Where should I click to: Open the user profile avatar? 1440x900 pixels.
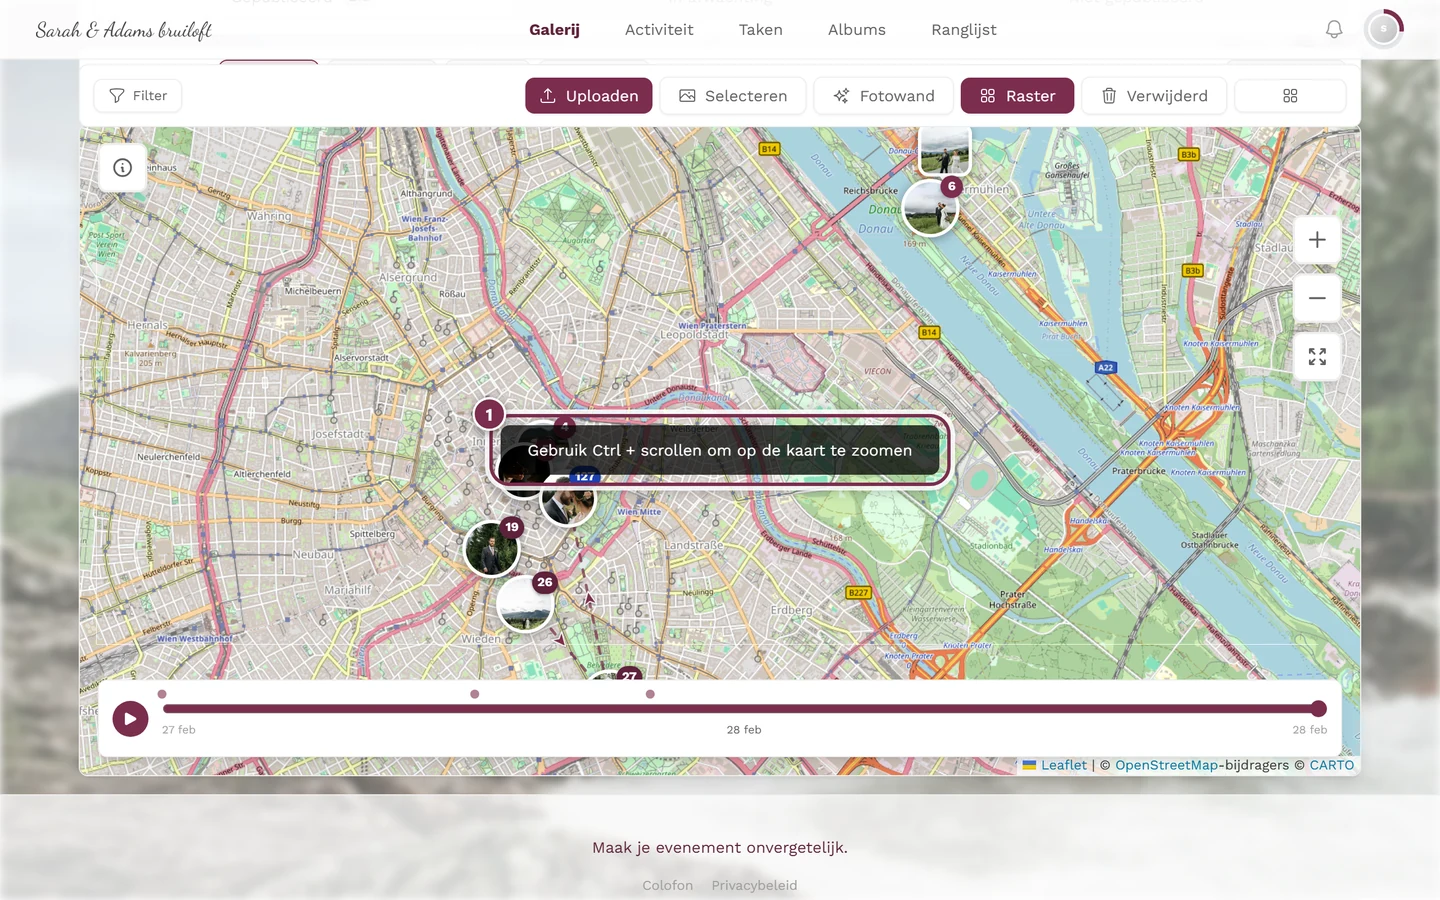(x=1384, y=29)
